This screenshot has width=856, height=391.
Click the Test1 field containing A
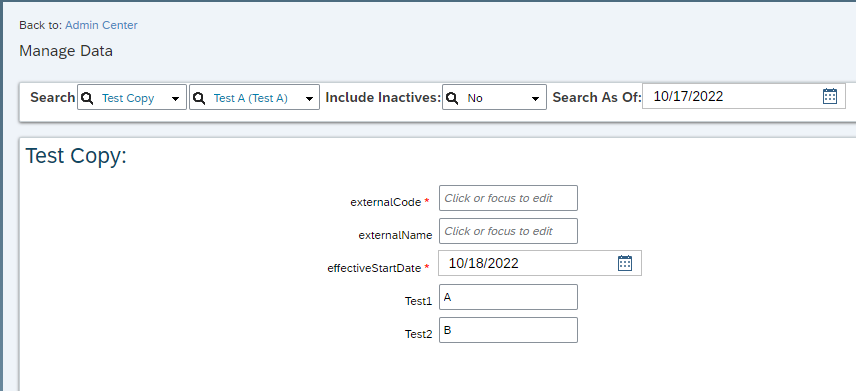[508, 297]
